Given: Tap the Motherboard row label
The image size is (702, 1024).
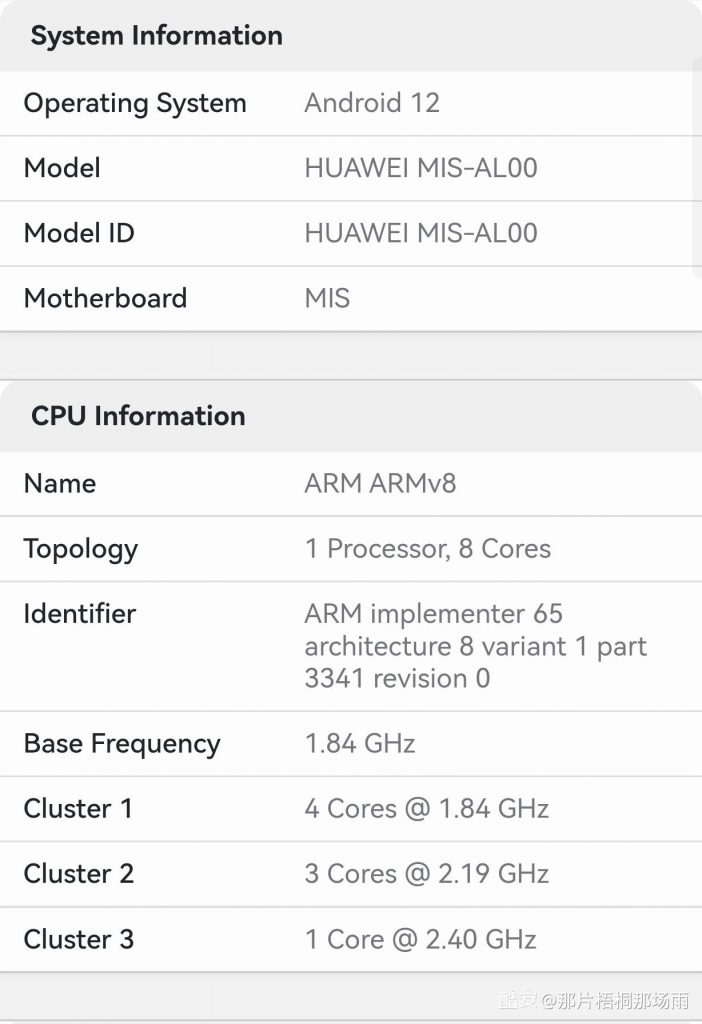Looking at the screenshot, I should pyautogui.click(x=106, y=298).
